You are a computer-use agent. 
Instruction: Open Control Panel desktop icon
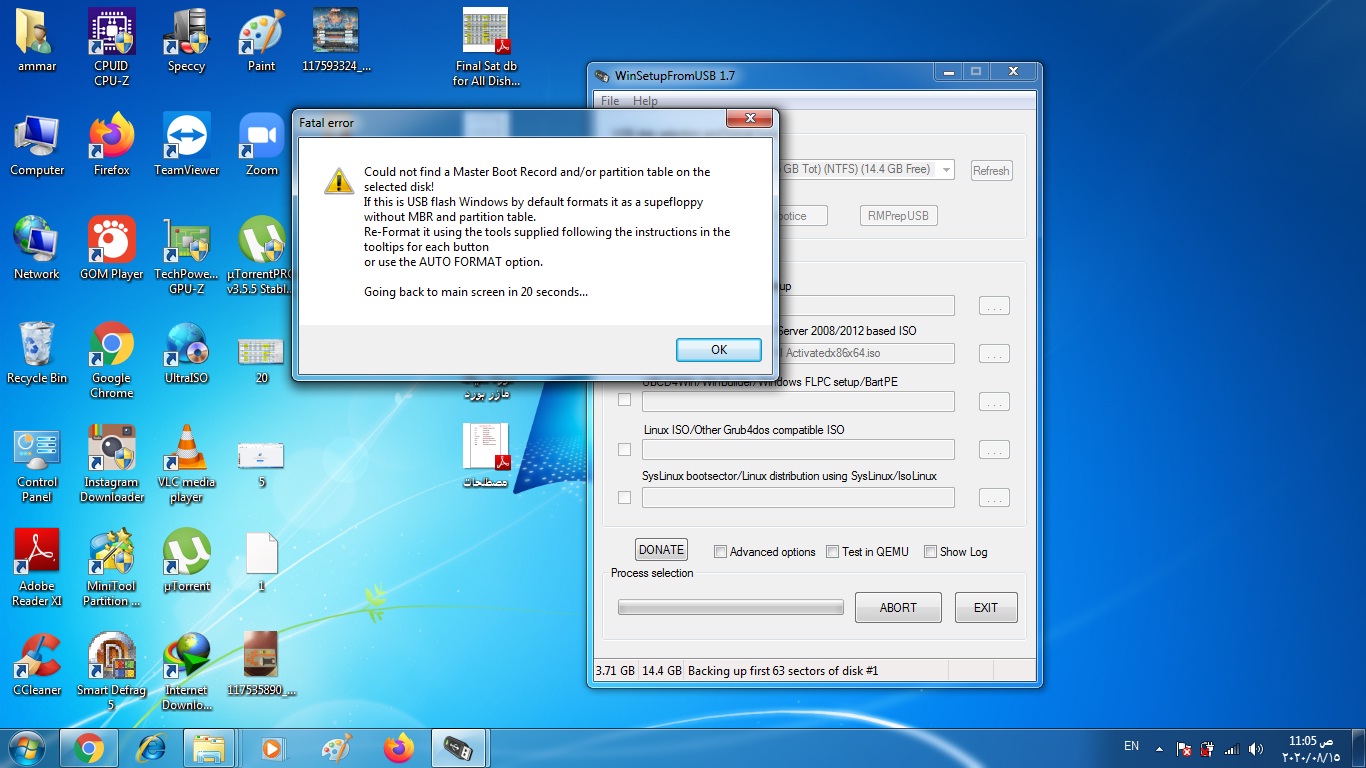(37, 464)
